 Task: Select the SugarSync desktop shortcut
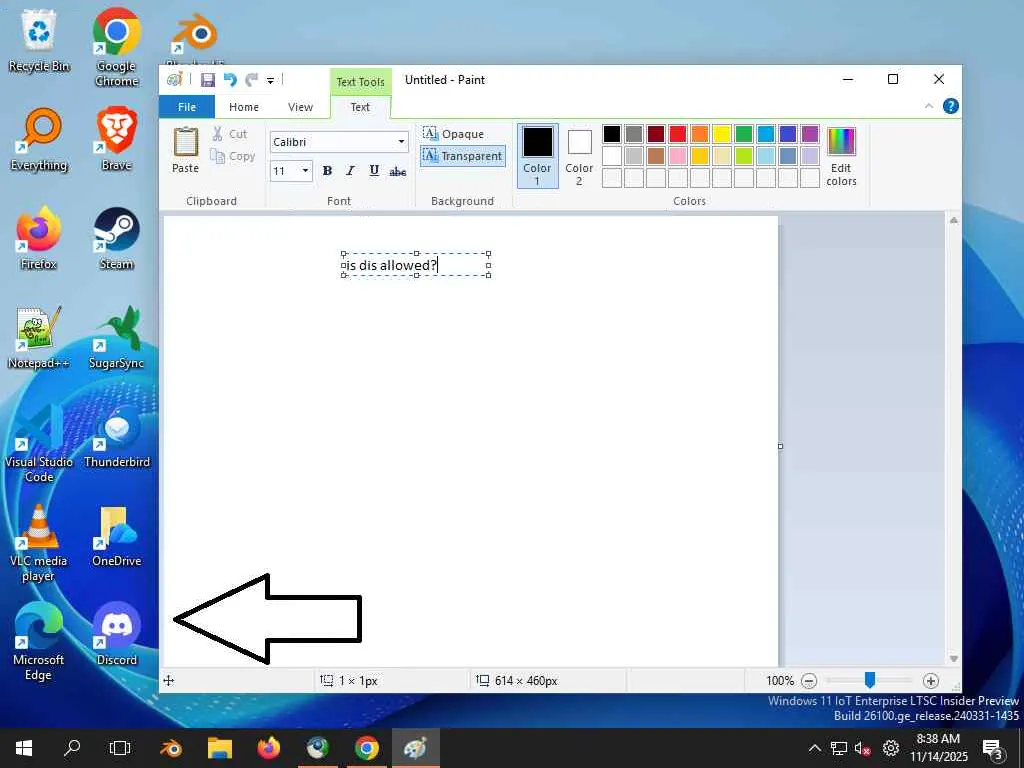click(116, 337)
